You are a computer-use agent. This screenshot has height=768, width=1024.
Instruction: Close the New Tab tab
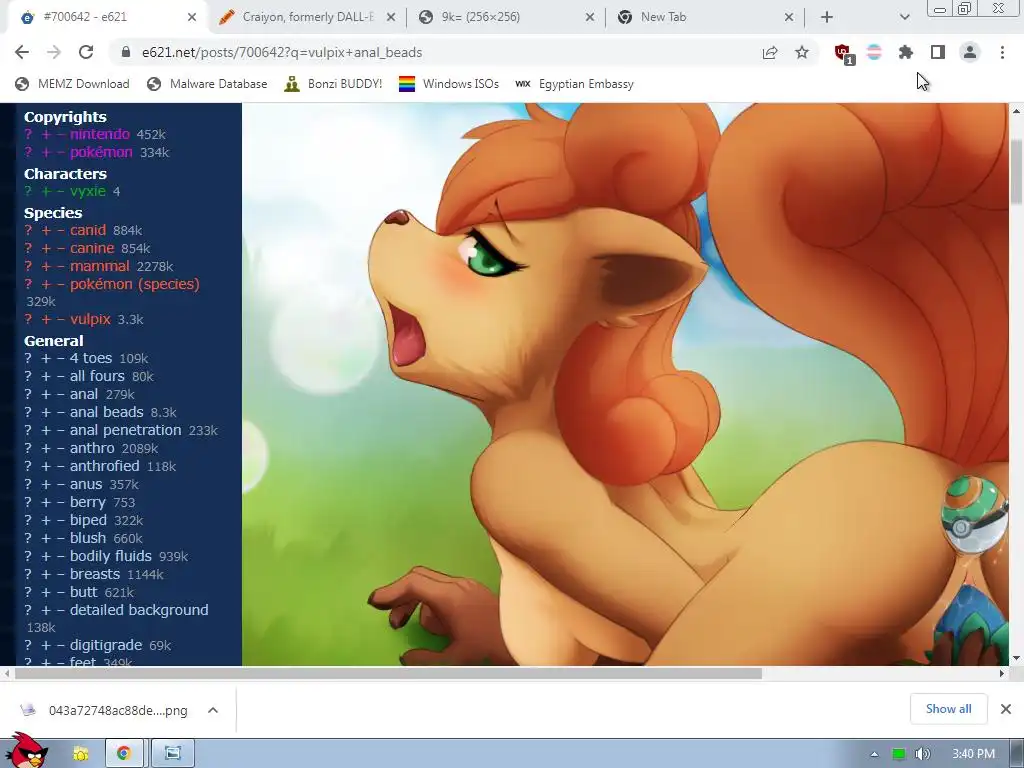tap(789, 17)
